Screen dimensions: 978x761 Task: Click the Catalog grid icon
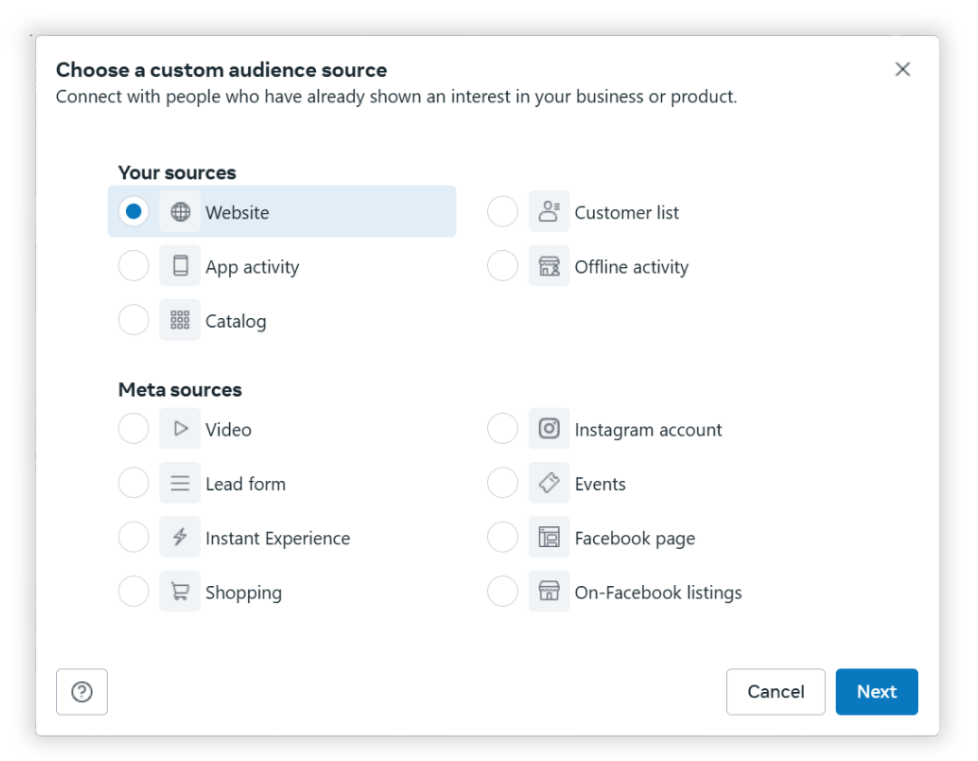pos(180,320)
